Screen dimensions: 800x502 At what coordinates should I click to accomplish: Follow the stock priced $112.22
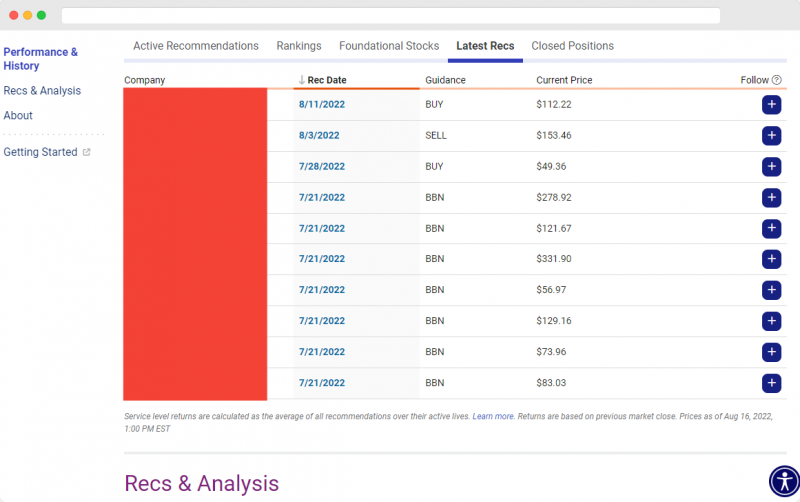[x=771, y=105]
